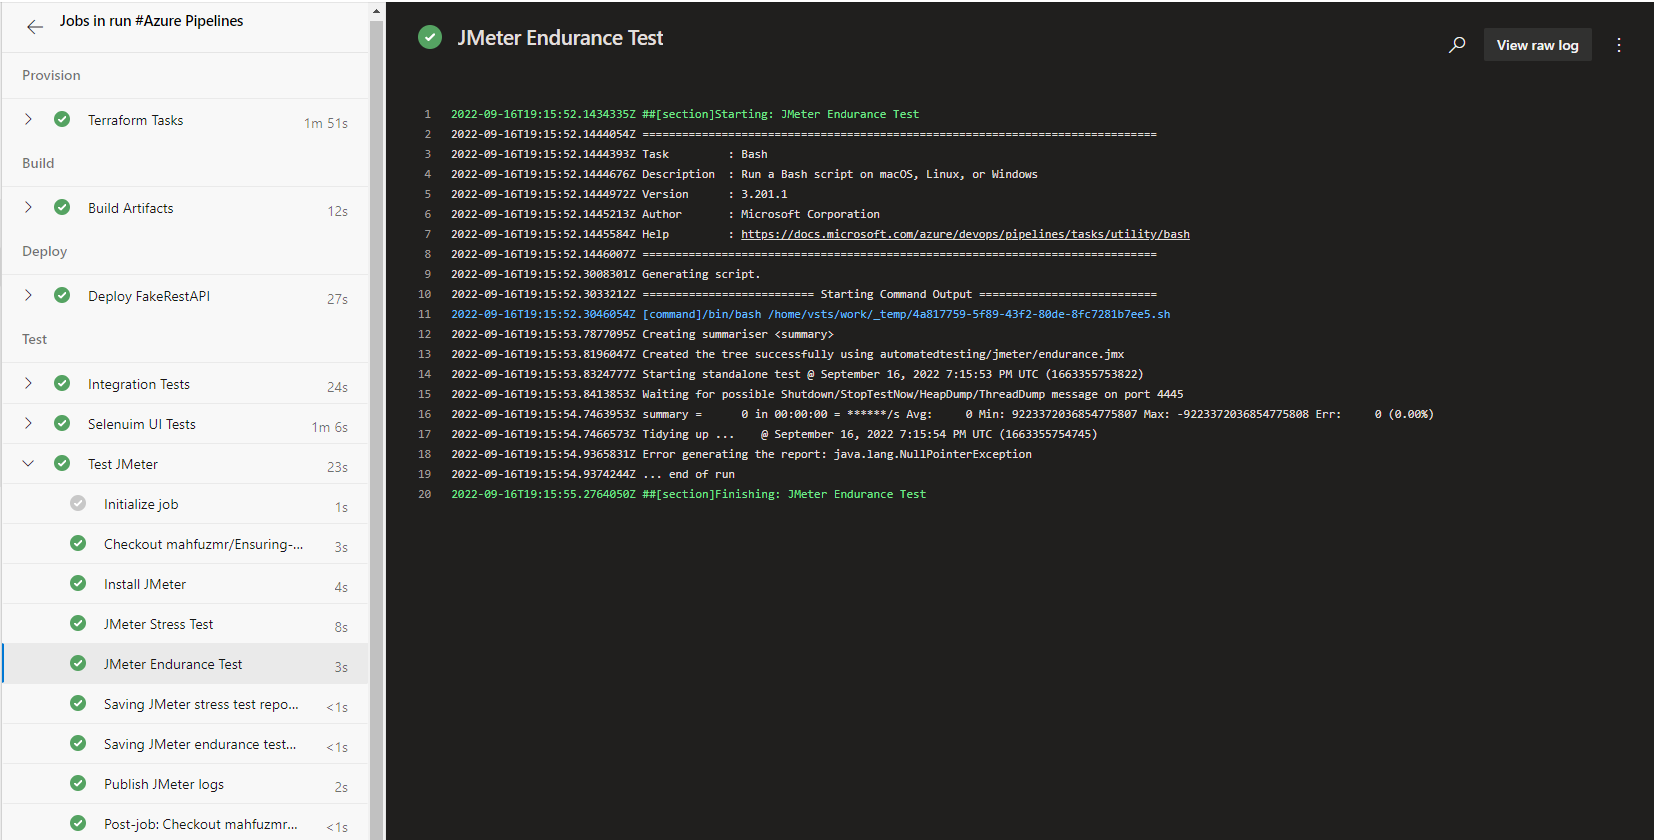Viewport: 1654px width, 840px height.
Task: Click green success icon beside JMeter Endurance Test title
Action: tap(430, 37)
